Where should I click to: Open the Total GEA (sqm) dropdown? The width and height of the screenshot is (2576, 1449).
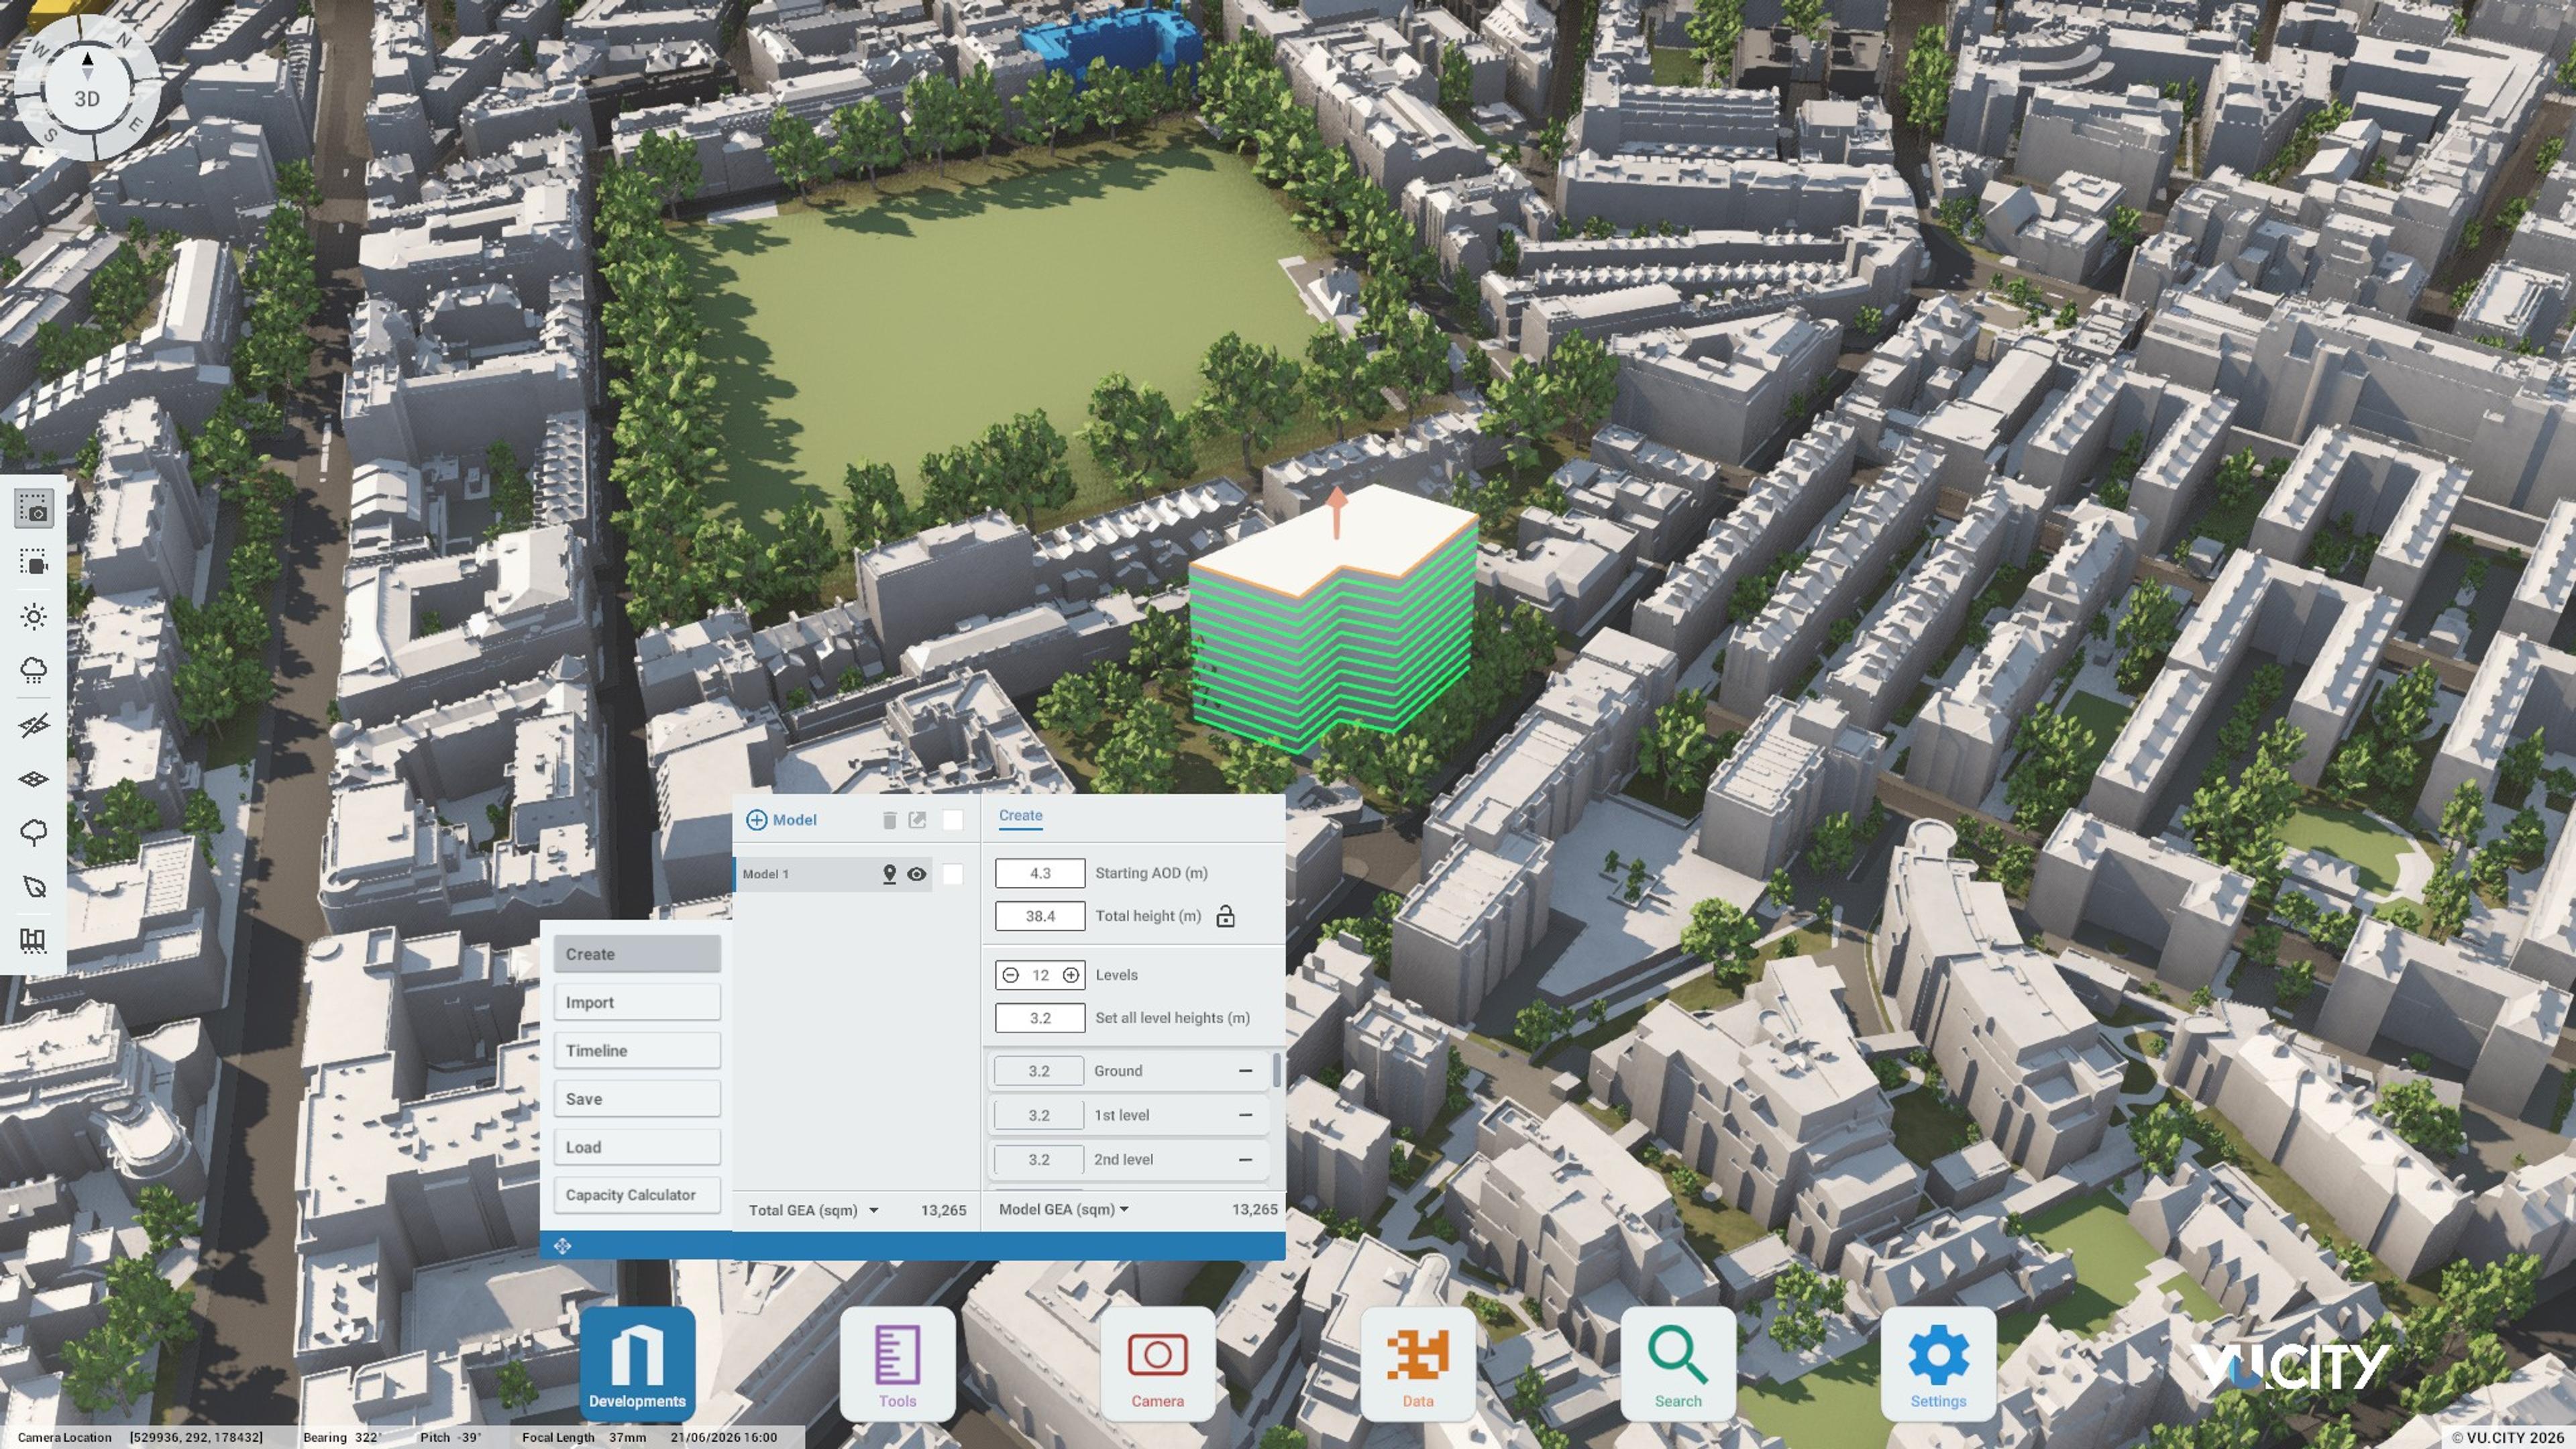tap(813, 1210)
